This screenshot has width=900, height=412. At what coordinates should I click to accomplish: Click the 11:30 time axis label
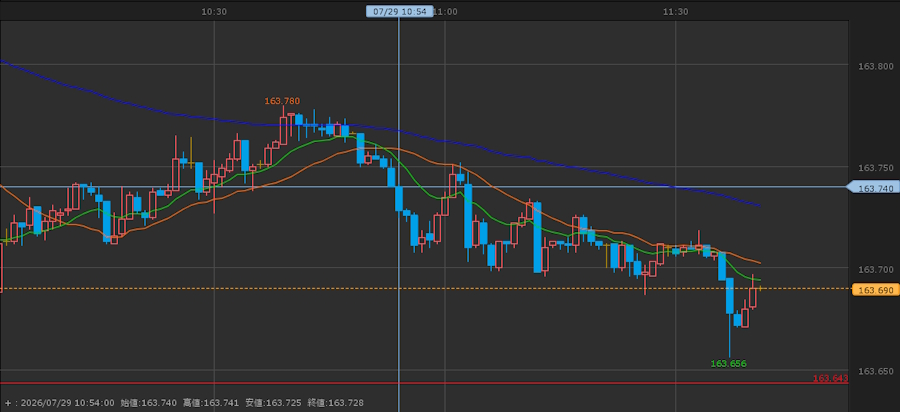[675, 11]
